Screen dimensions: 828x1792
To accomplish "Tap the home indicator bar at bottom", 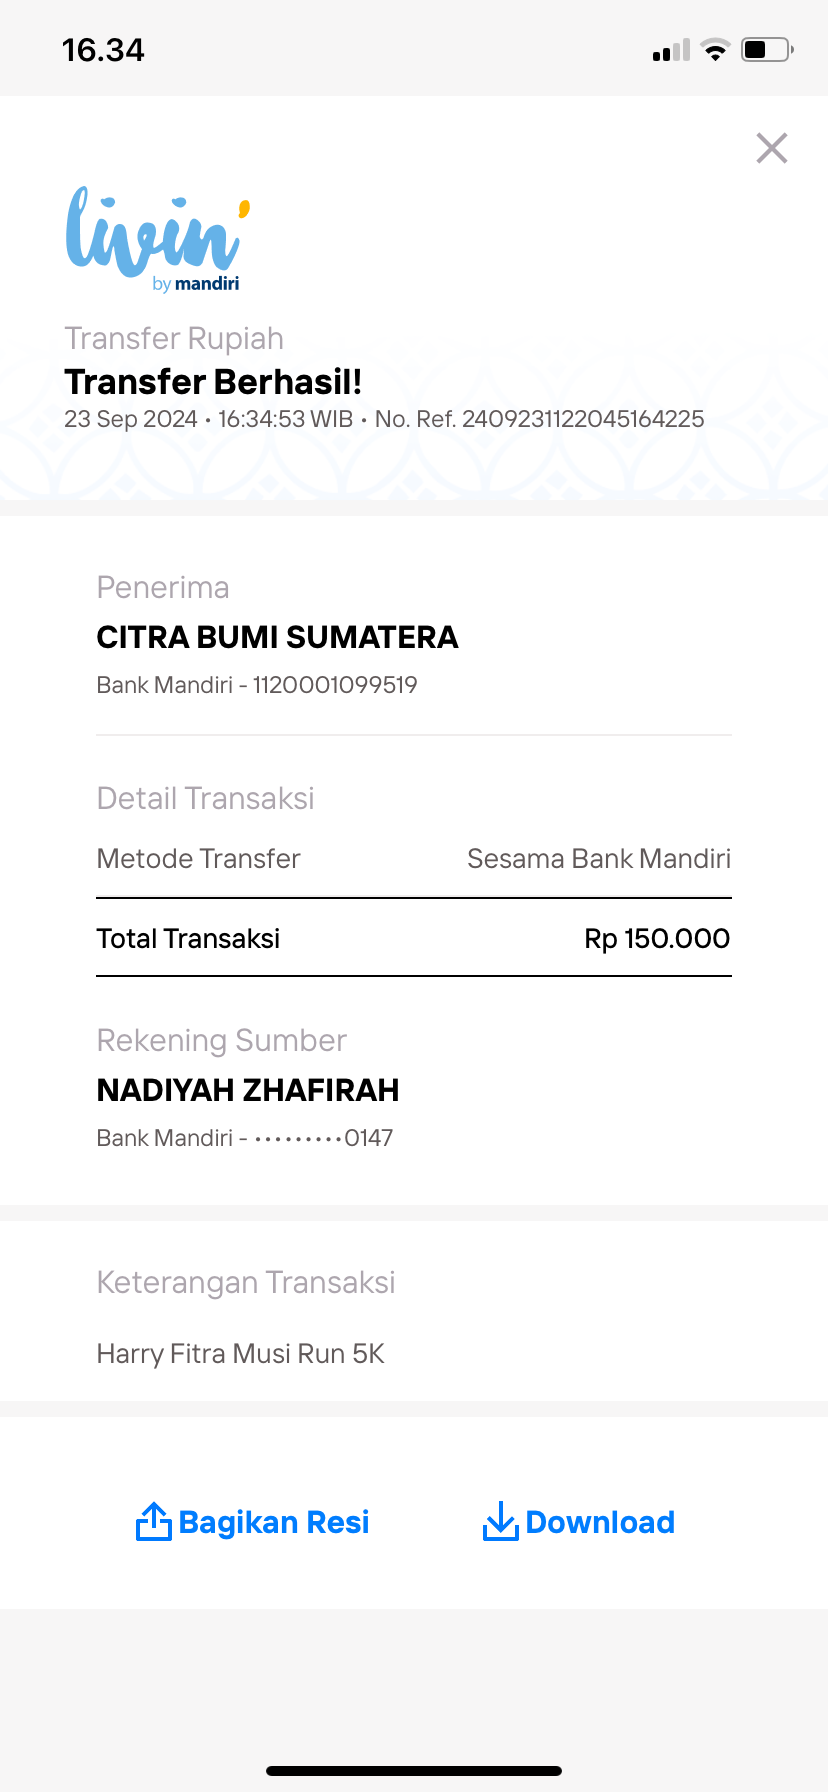I will point(414,1771).
